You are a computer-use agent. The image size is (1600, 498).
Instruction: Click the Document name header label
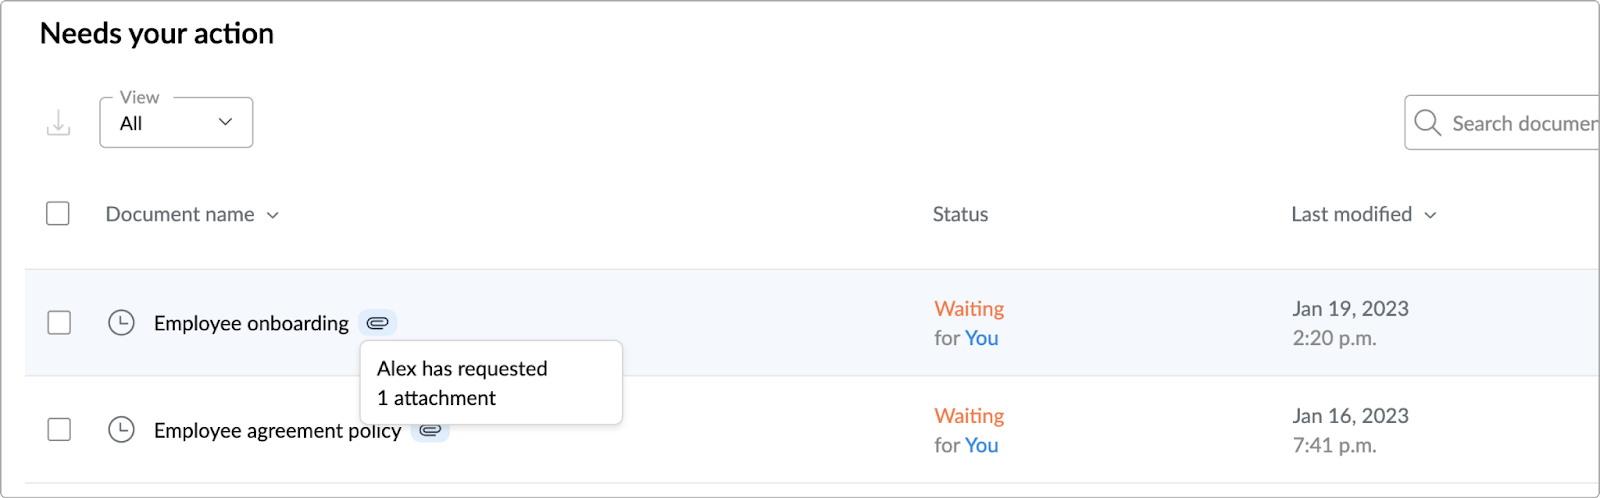point(180,214)
